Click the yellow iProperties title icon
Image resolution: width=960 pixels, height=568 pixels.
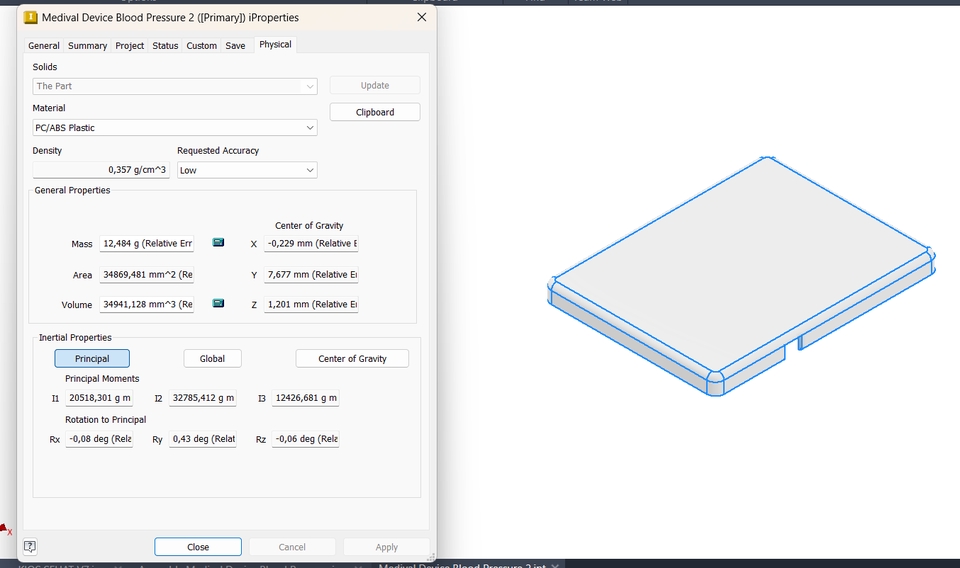click(x=31, y=18)
